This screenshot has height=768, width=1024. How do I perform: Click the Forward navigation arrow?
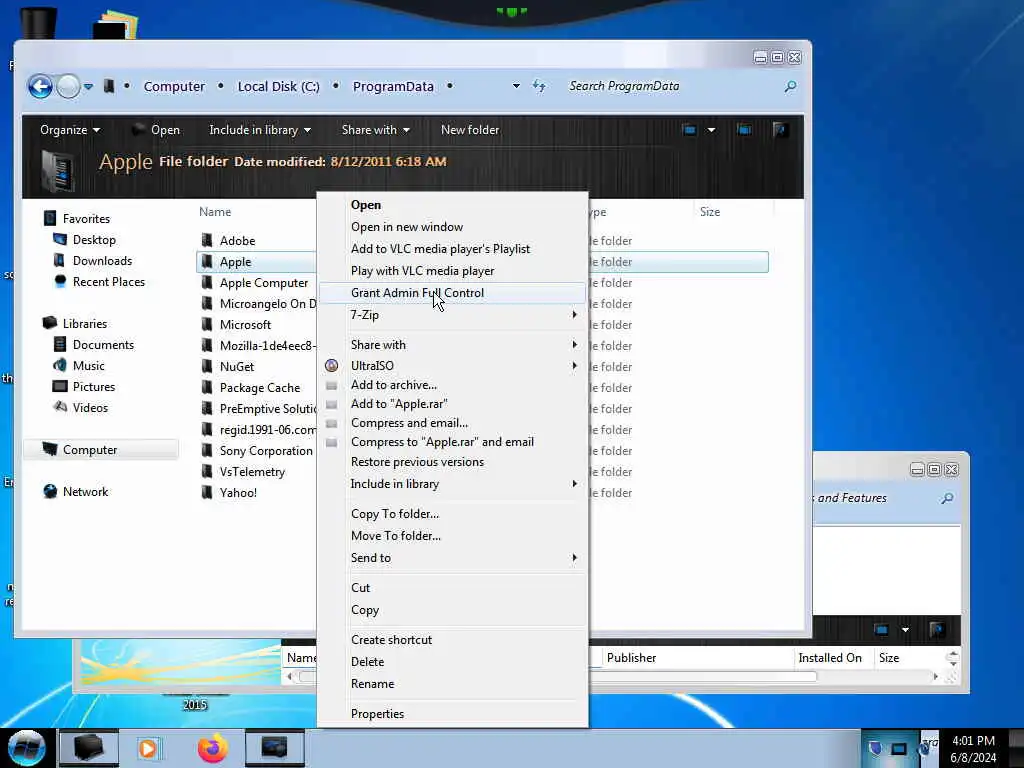pos(68,86)
